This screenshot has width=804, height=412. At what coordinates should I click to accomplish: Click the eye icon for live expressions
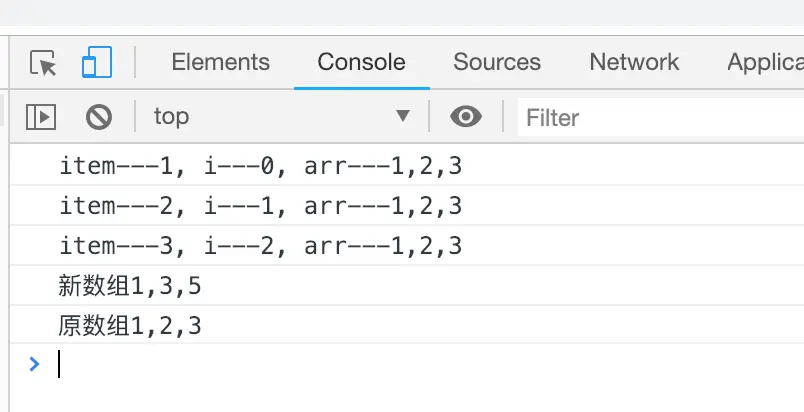tap(465, 117)
